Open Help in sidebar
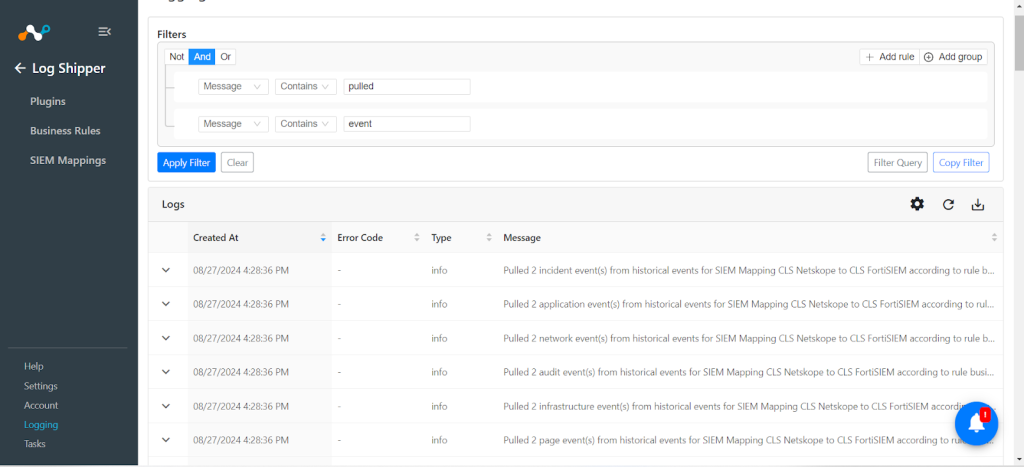 pos(34,366)
